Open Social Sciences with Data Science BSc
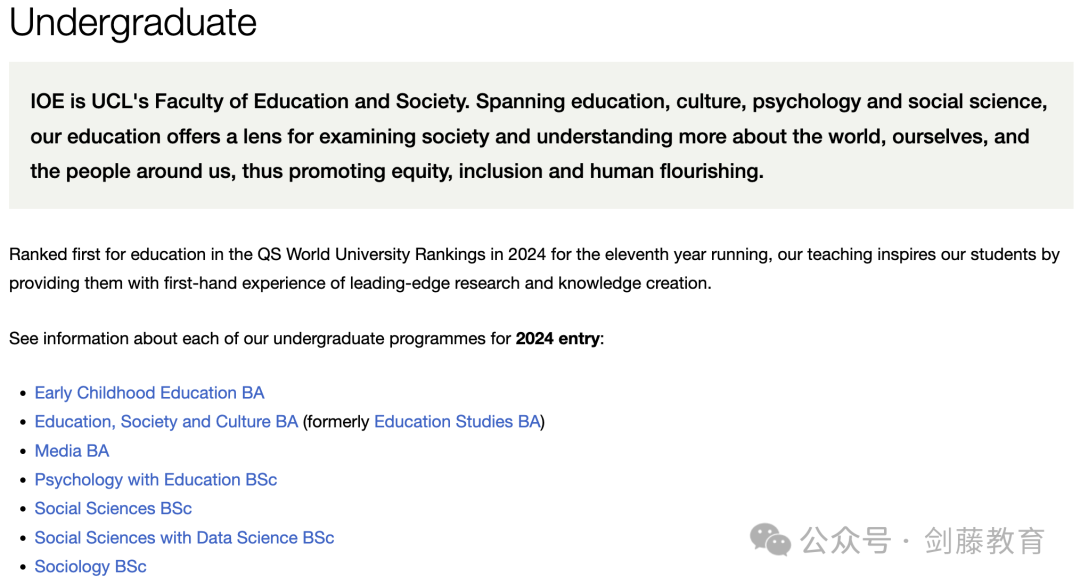1080x584 pixels. [x=184, y=537]
